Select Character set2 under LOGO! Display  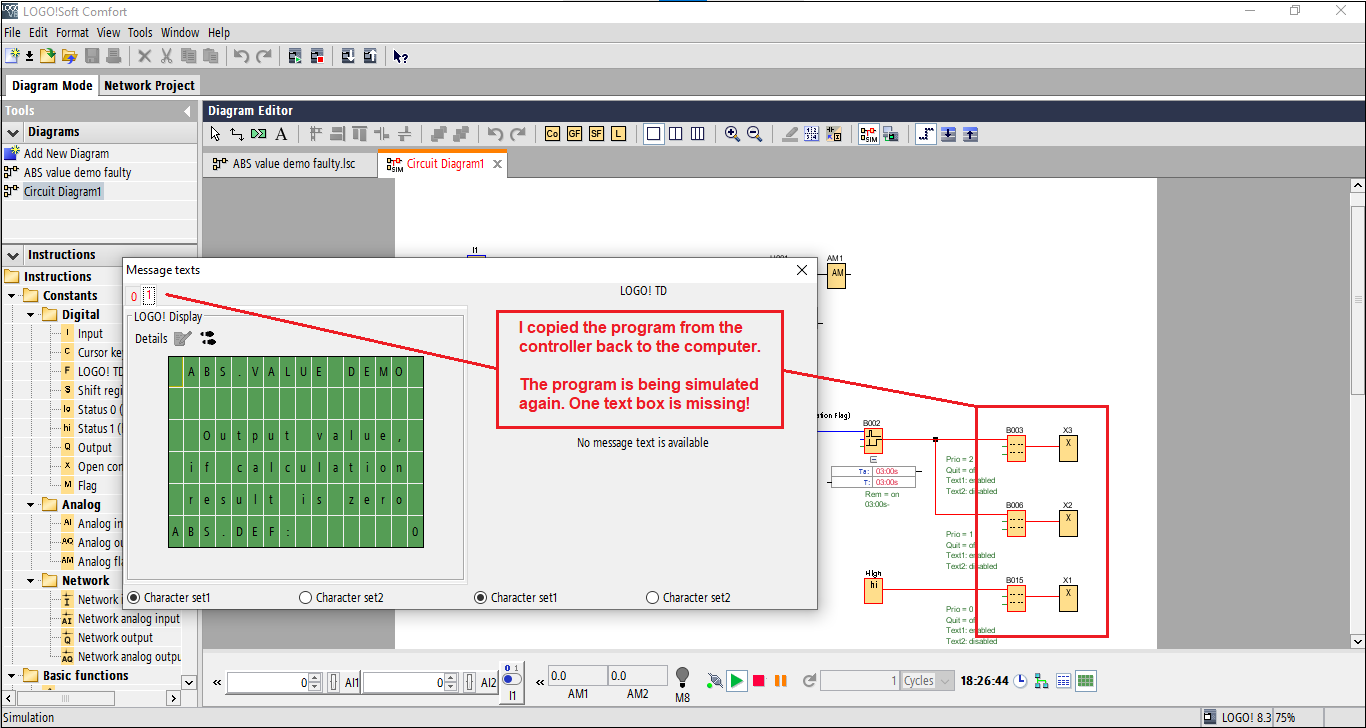[306, 598]
